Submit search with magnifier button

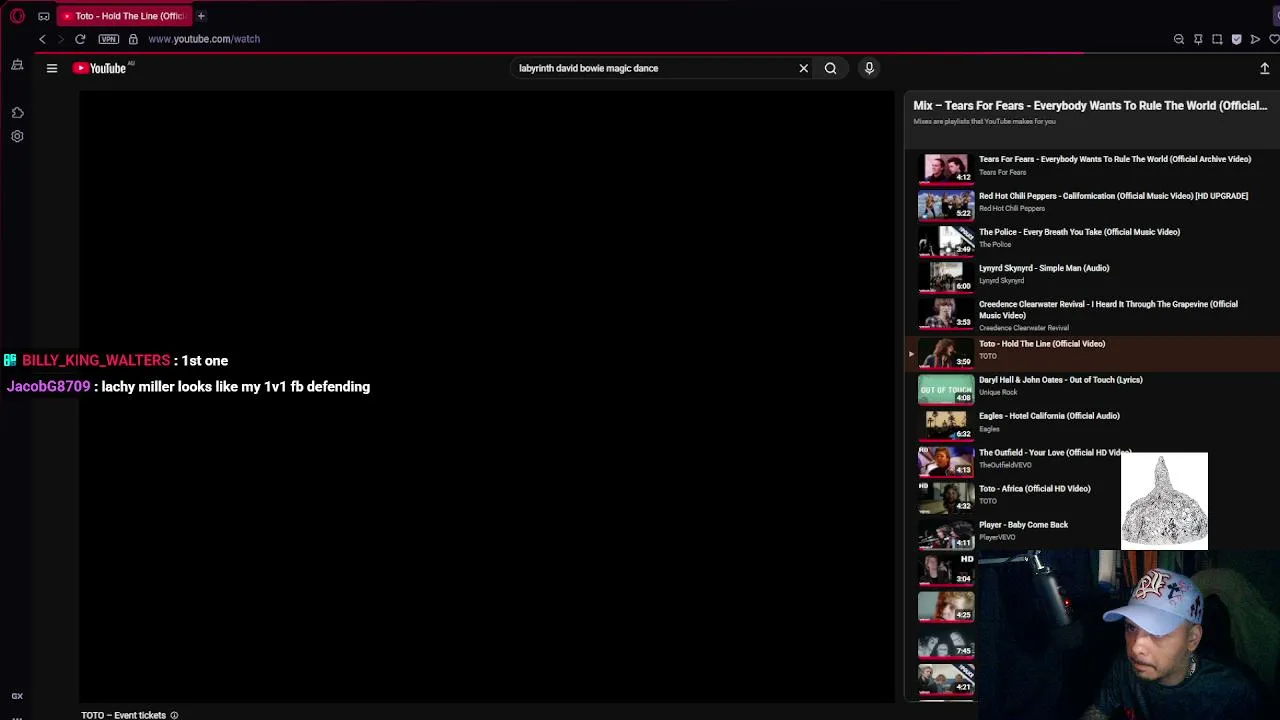[x=830, y=68]
